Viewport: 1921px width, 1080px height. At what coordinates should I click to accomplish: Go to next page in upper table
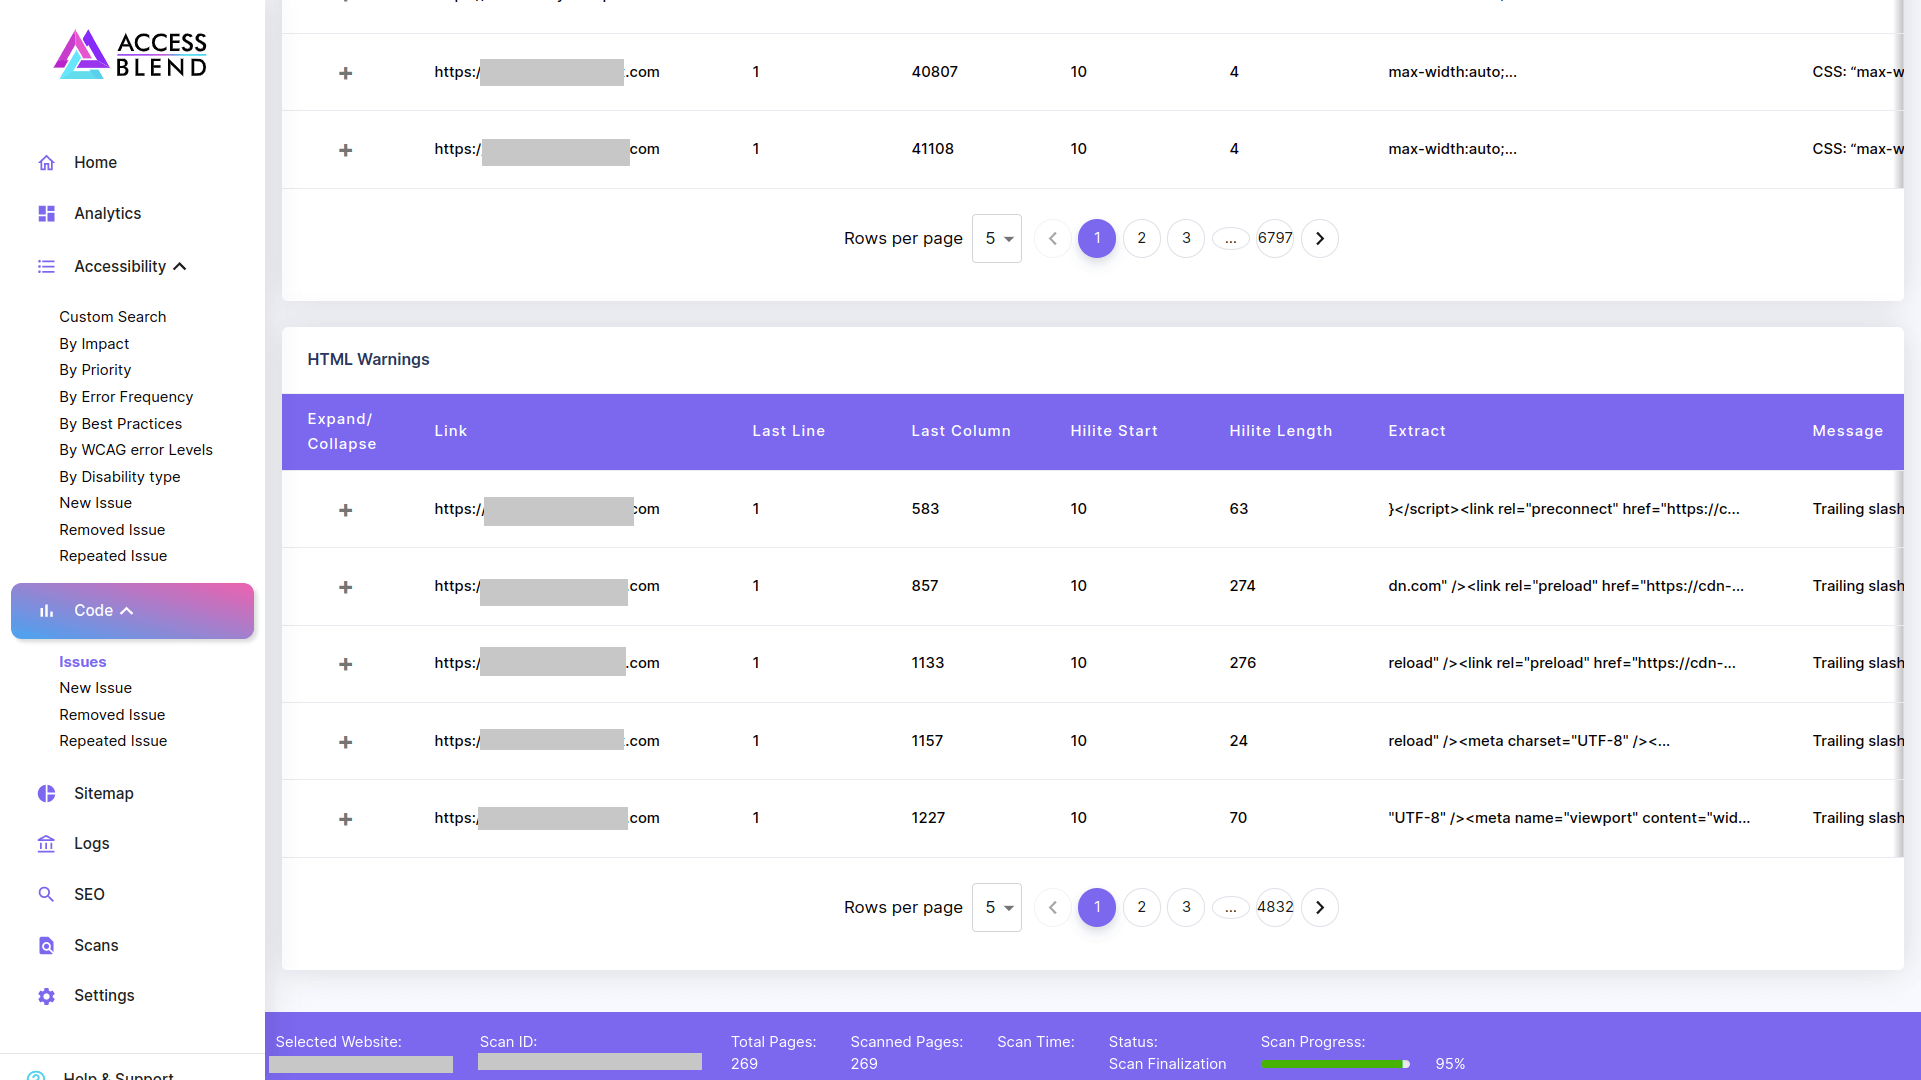pyautogui.click(x=1320, y=239)
